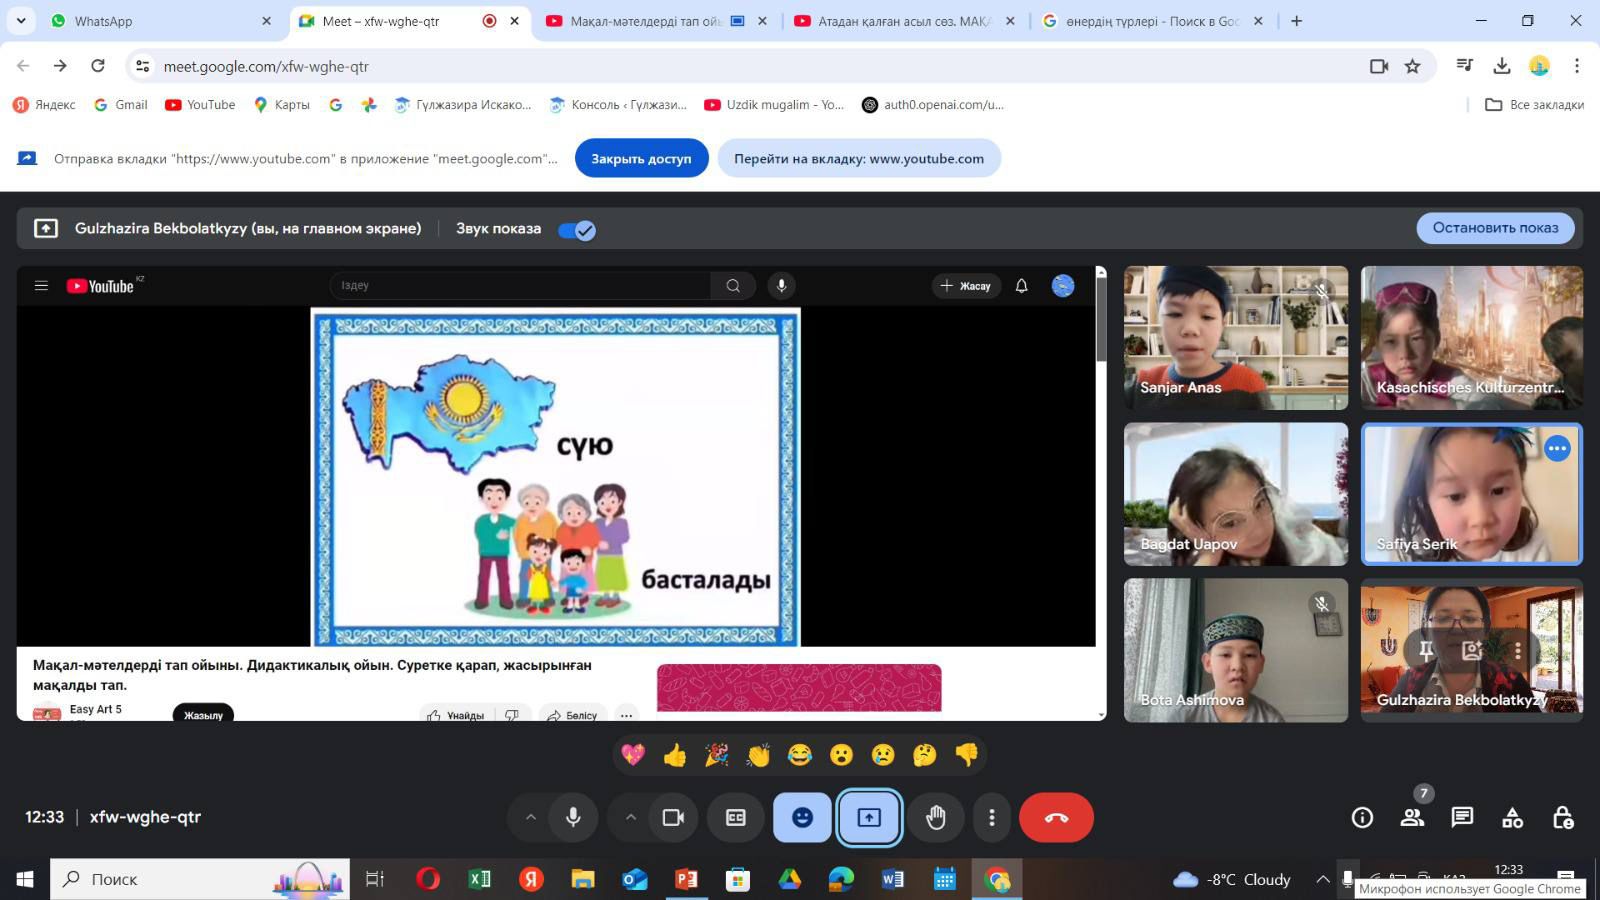This screenshot has height=900, width=1600.
Task: Turn the camera on or off
Action: 673,817
